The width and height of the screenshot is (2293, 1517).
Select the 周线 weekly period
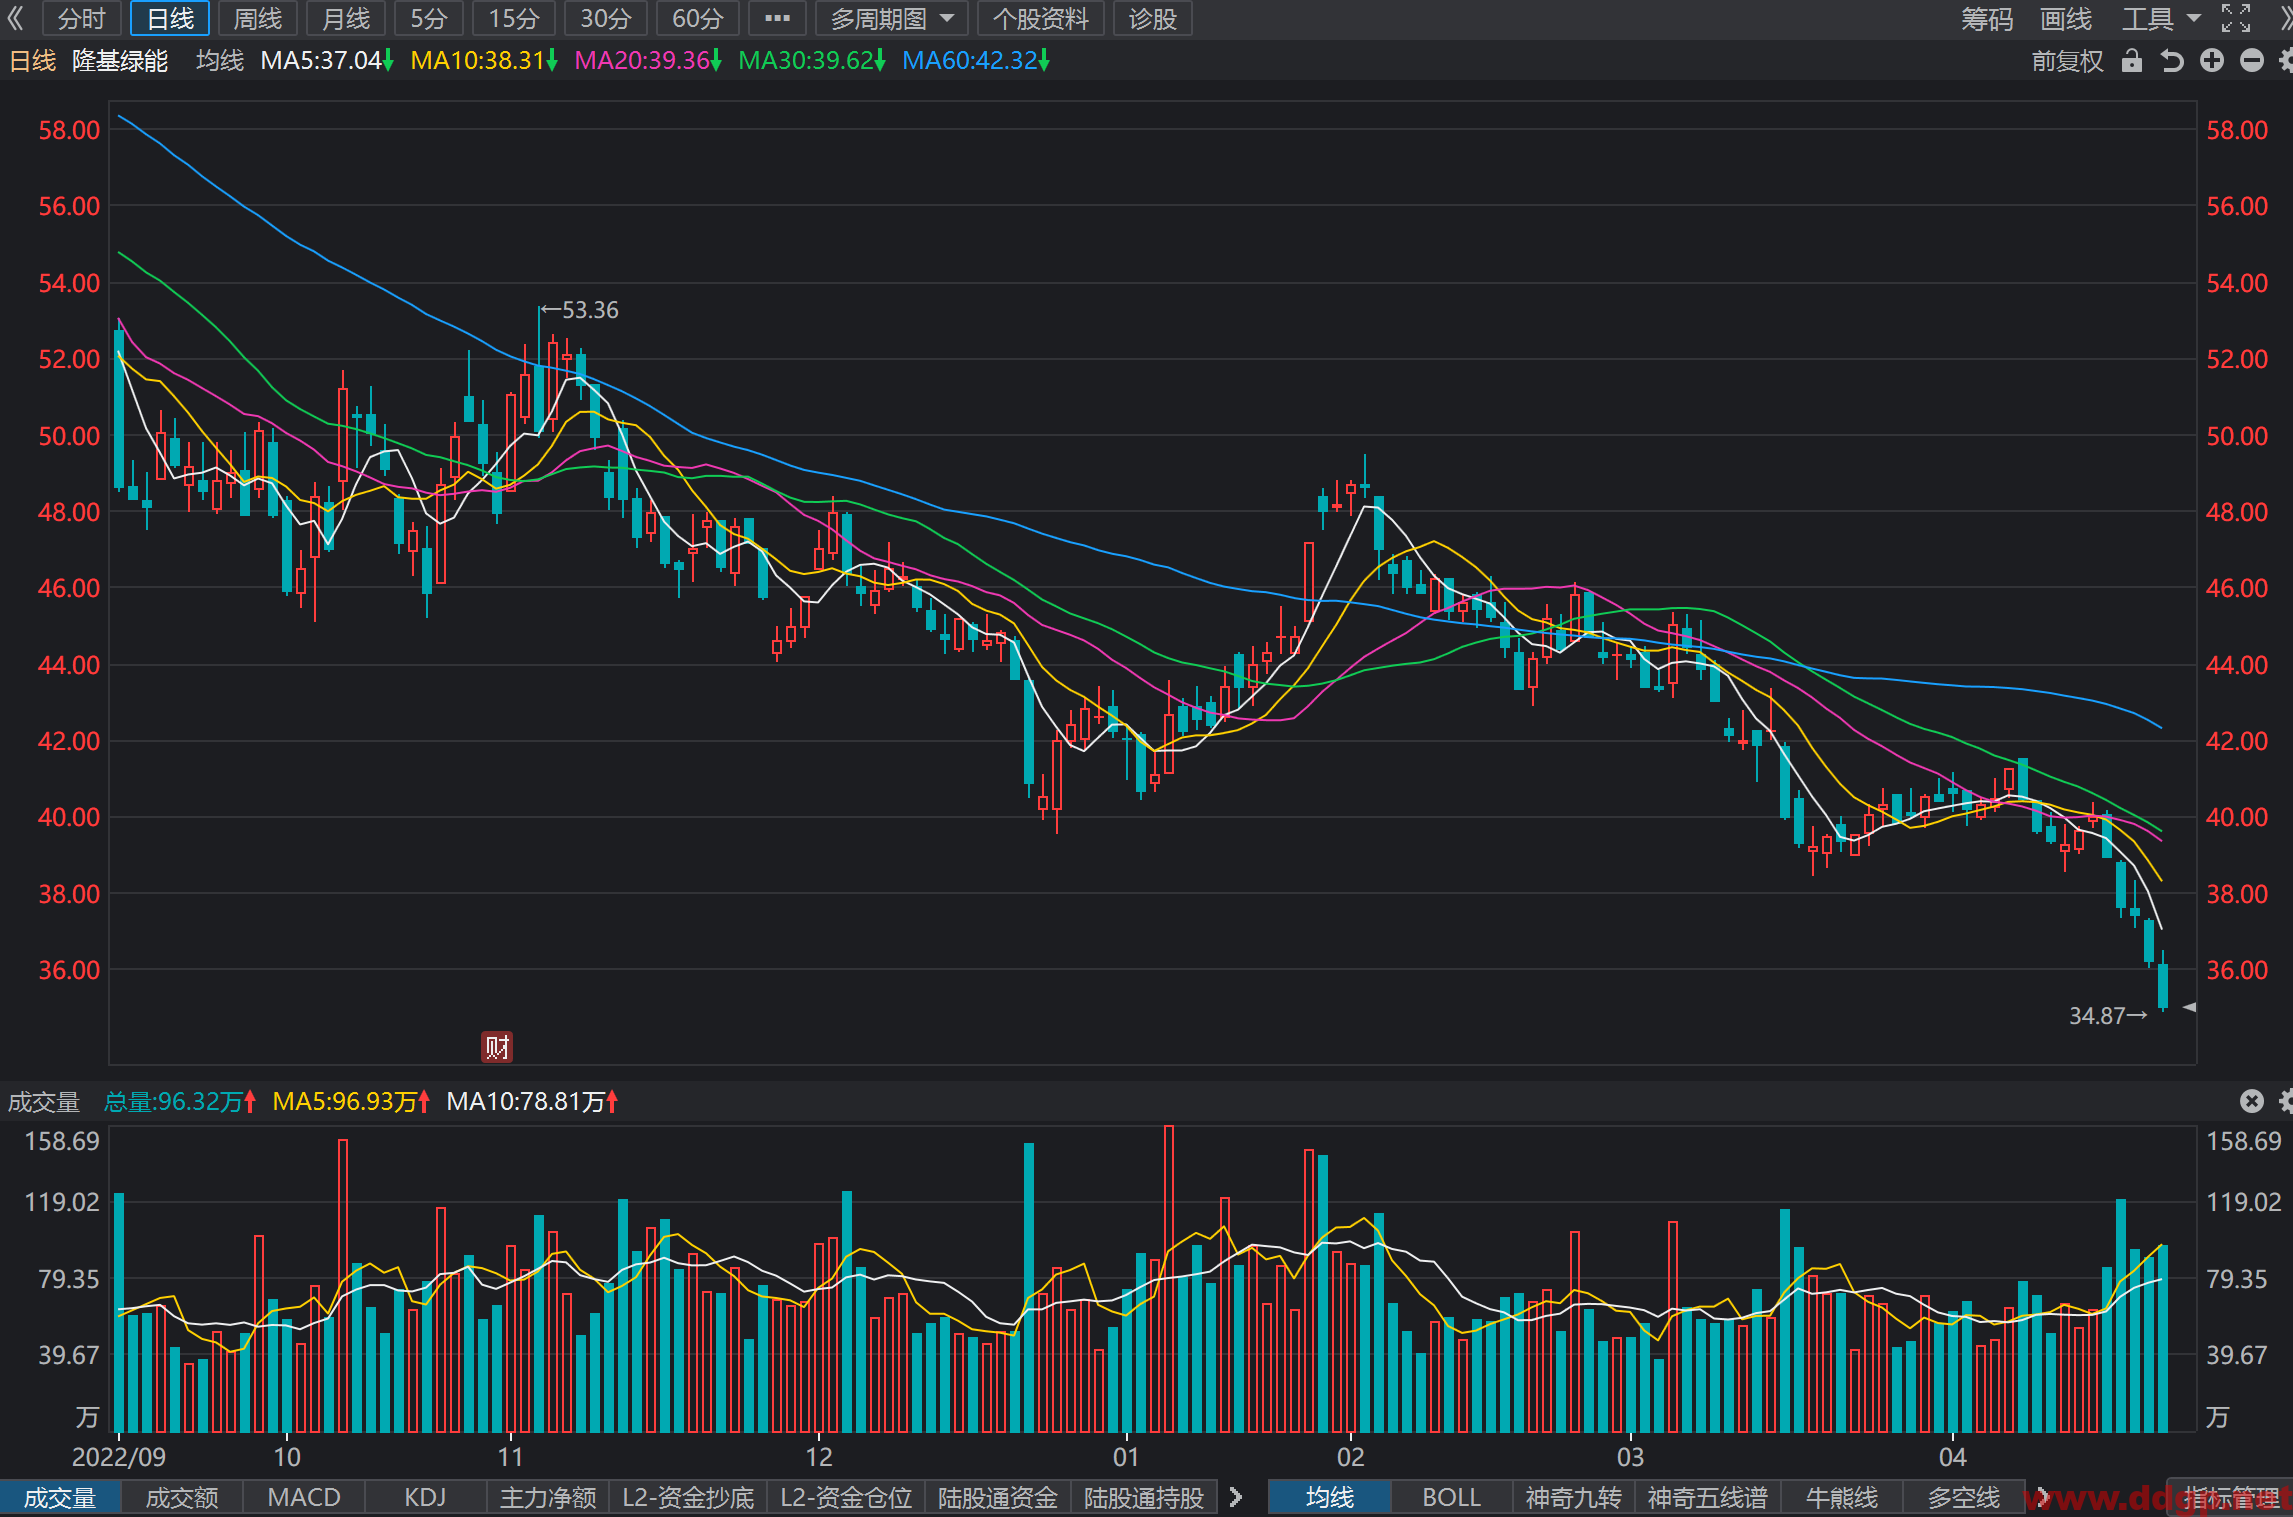[258, 18]
